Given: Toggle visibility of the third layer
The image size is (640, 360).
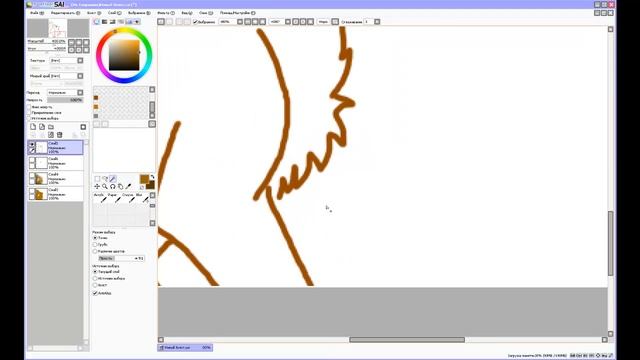Looking at the screenshot, I should coord(32,175).
